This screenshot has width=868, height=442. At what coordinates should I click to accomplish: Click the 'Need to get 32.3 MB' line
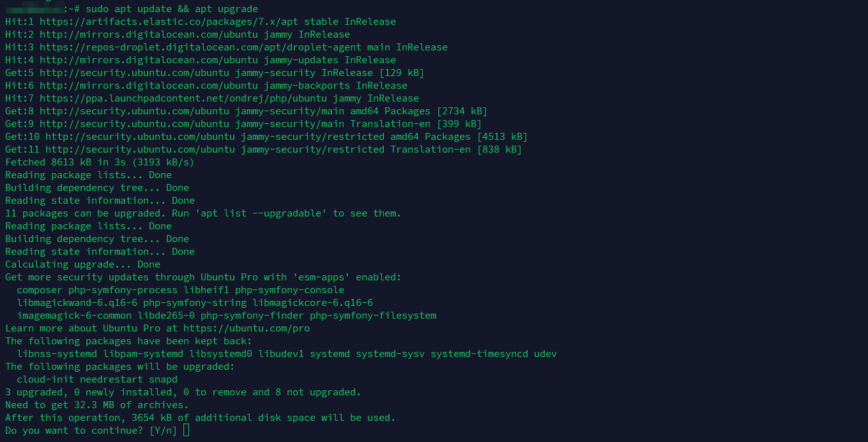96,405
